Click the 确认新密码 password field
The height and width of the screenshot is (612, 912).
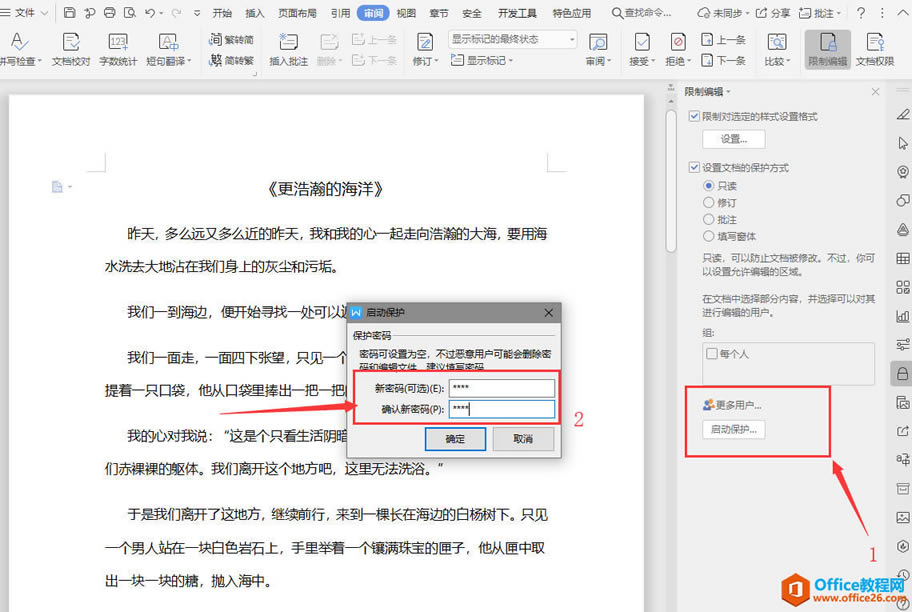coord(502,409)
